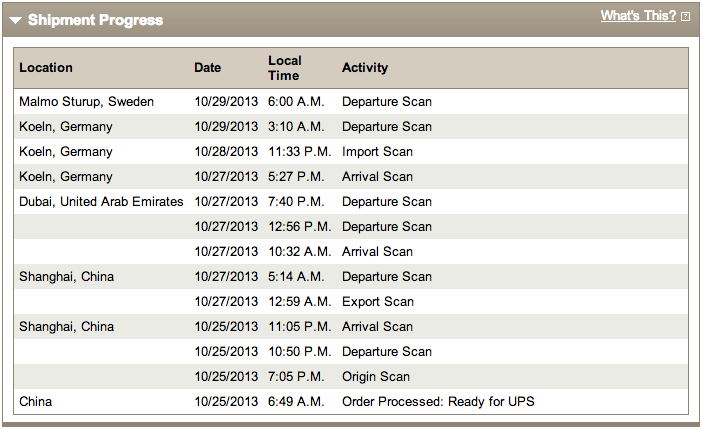Click the Export Scan activity entry
This screenshot has height=430, width=702.
377,302
